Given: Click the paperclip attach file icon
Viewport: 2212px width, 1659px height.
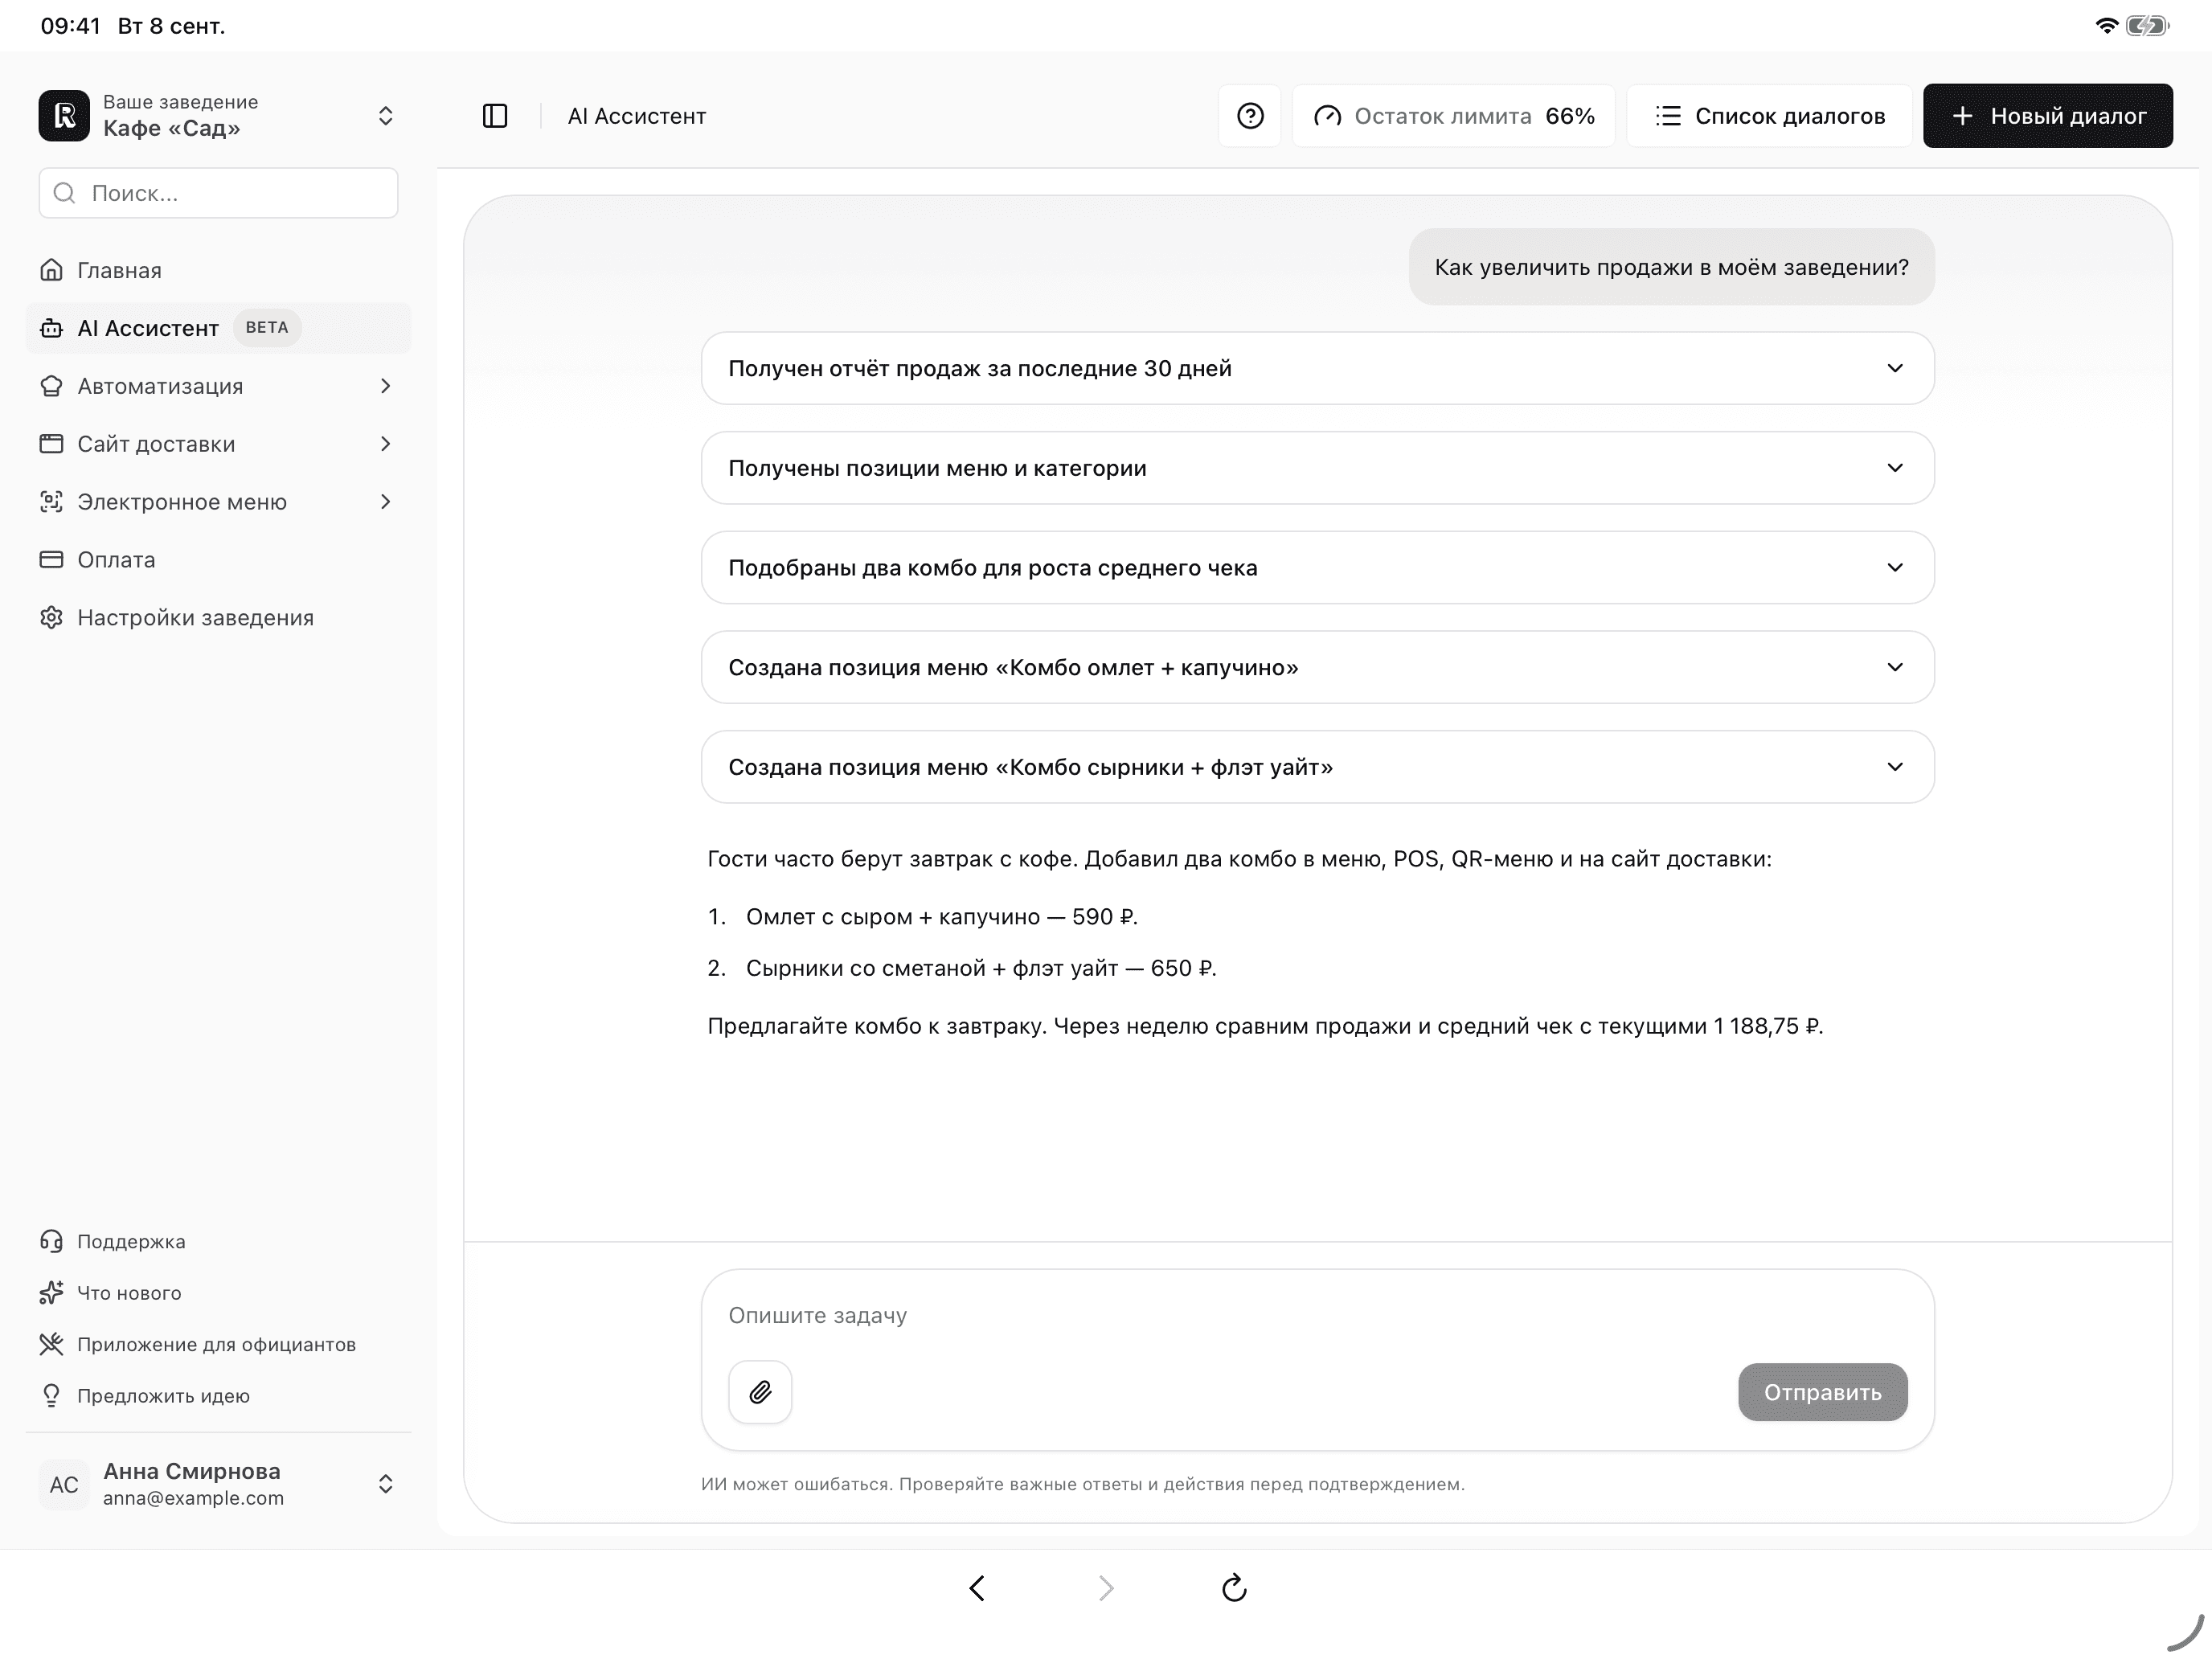Looking at the screenshot, I should pos(760,1392).
